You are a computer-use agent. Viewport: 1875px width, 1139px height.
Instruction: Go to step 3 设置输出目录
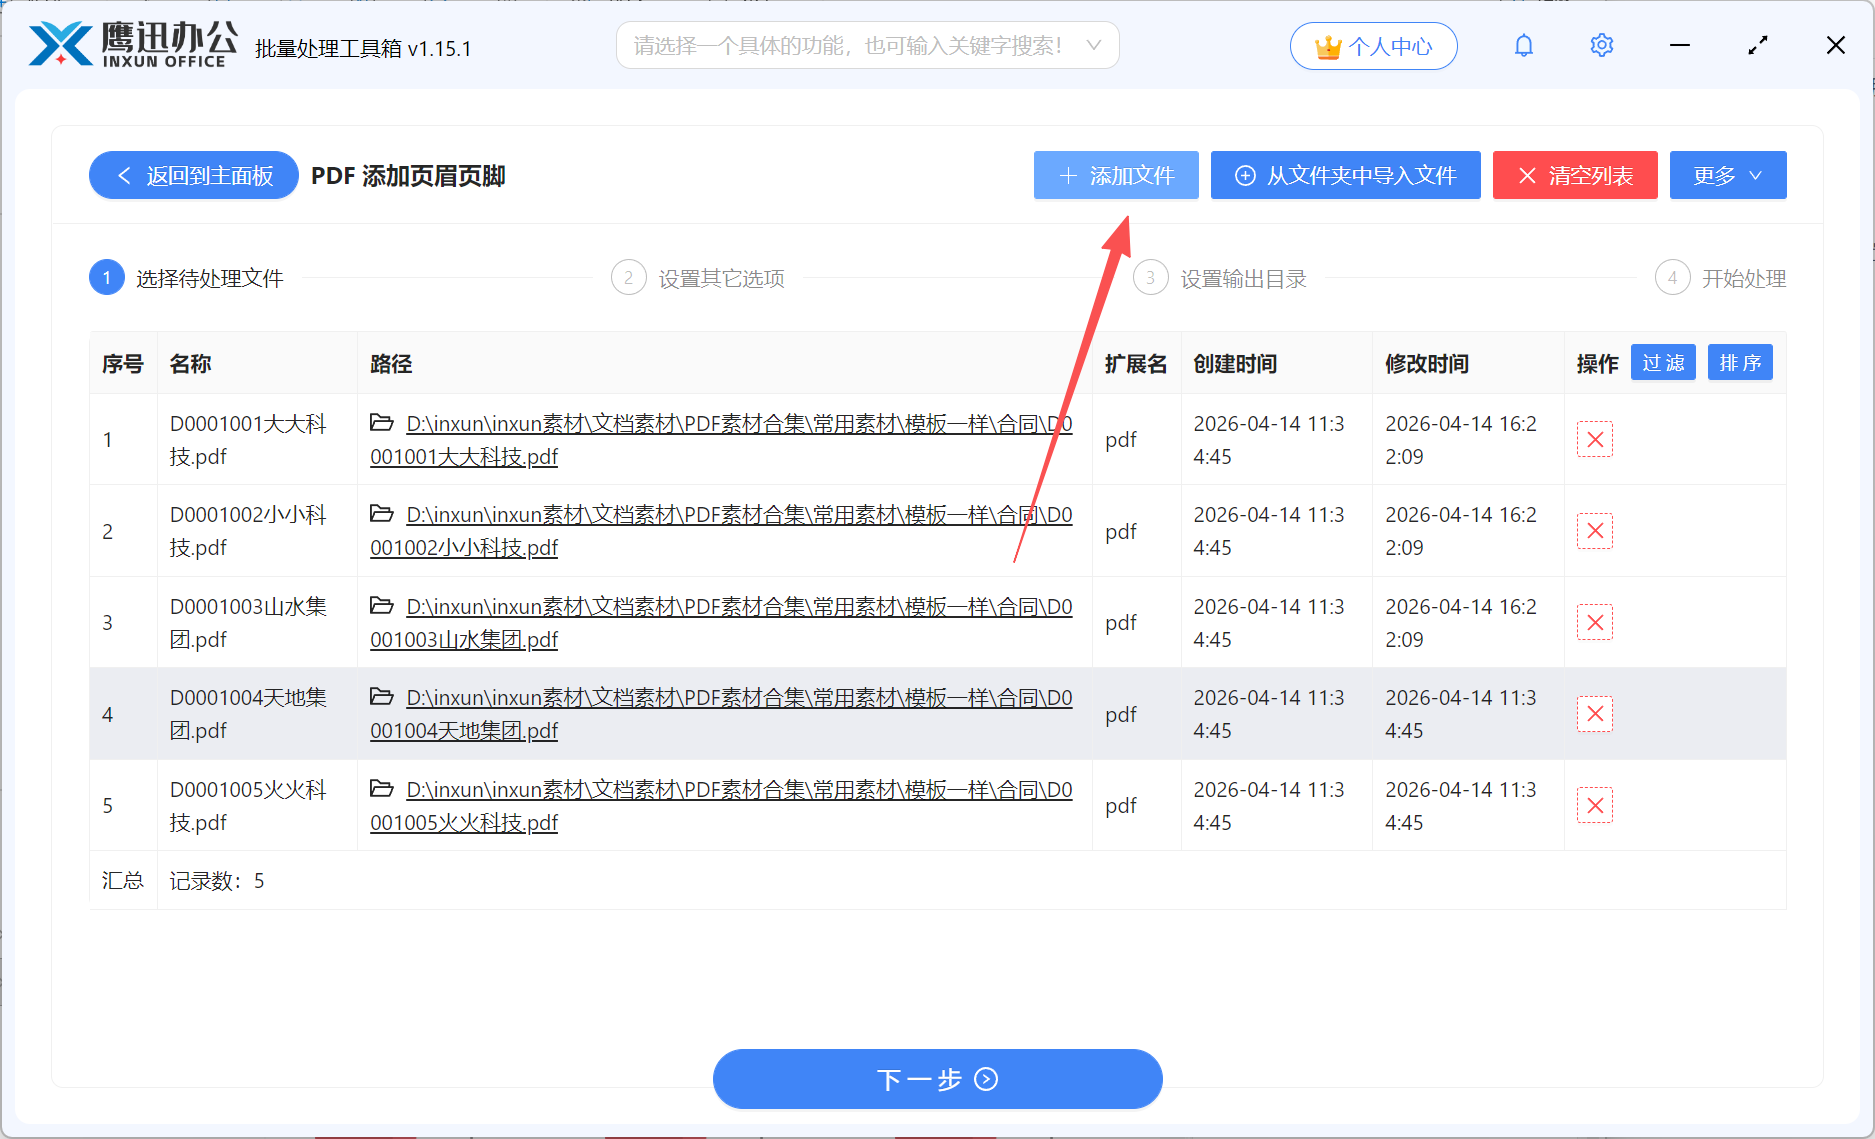click(x=1220, y=278)
